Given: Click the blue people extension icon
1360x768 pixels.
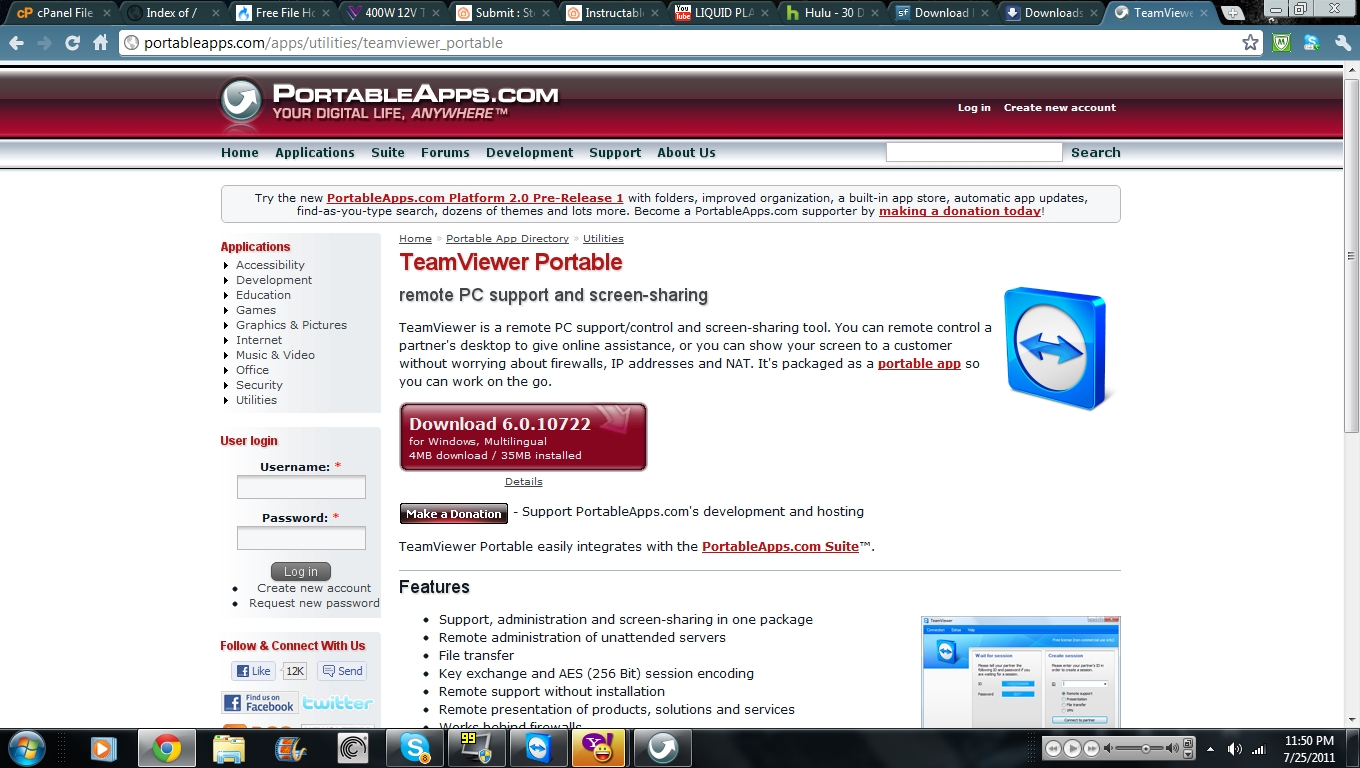Looking at the screenshot, I should pyautogui.click(x=1311, y=43).
